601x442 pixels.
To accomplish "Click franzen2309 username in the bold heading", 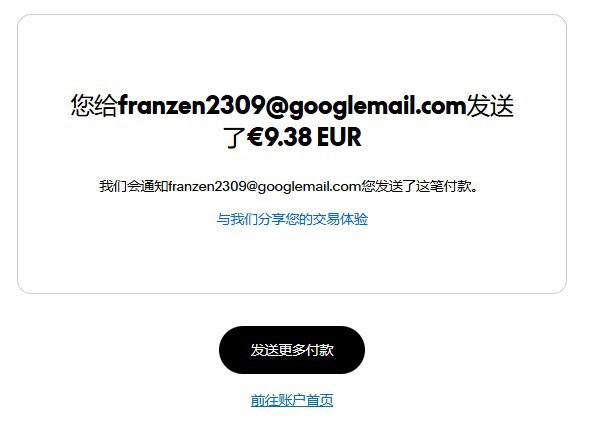I will point(191,105).
